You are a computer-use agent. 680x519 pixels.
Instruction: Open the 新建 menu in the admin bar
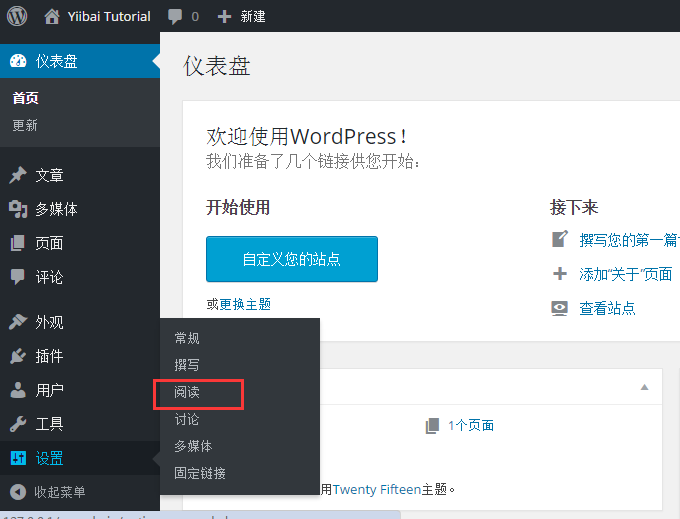[253, 16]
